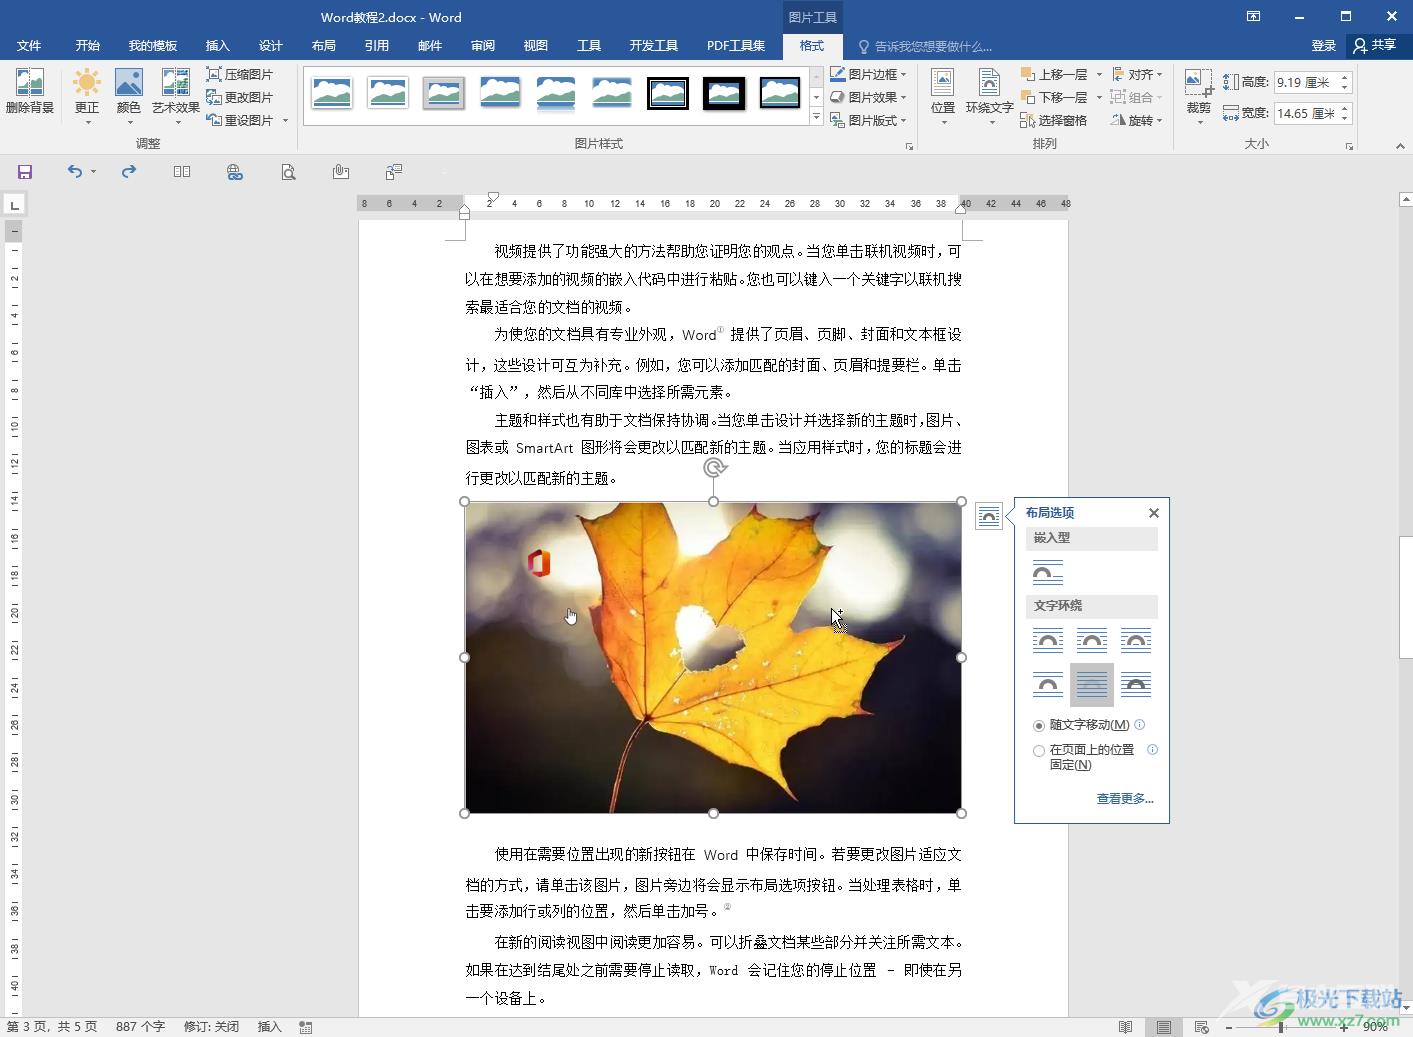1413x1037 pixels.
Task: Switch to the Home (开始) tab
Action: 87,46
